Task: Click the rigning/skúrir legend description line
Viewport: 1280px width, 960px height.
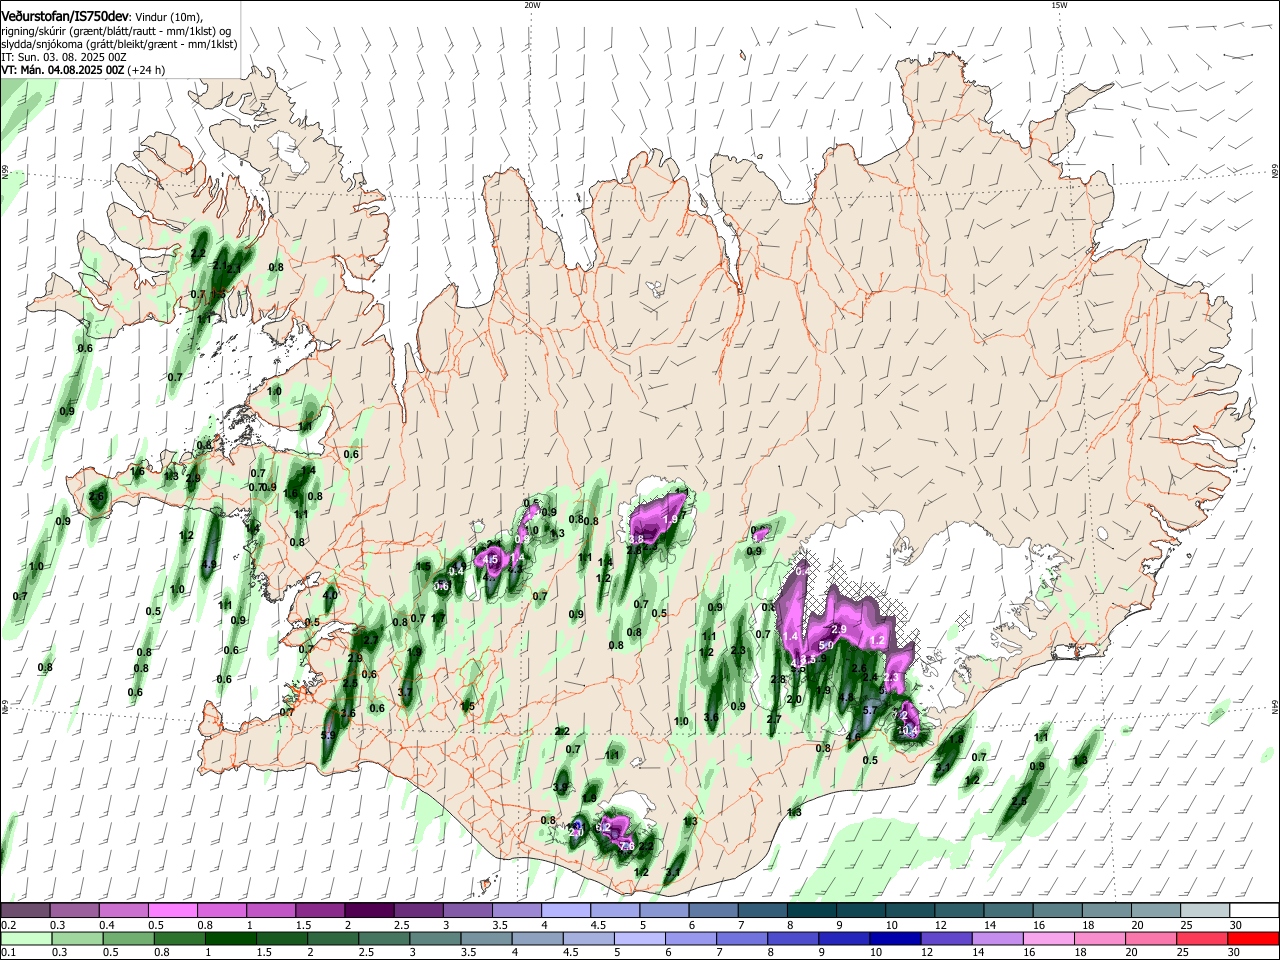Action: 115,30
